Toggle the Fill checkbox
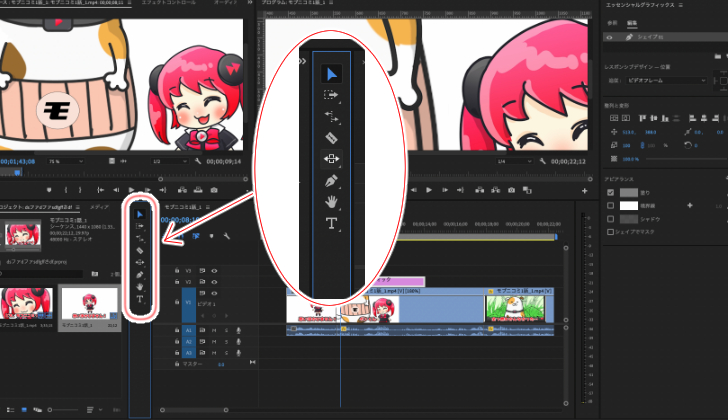This screenshot has width=728, height=420. [611, 193]
